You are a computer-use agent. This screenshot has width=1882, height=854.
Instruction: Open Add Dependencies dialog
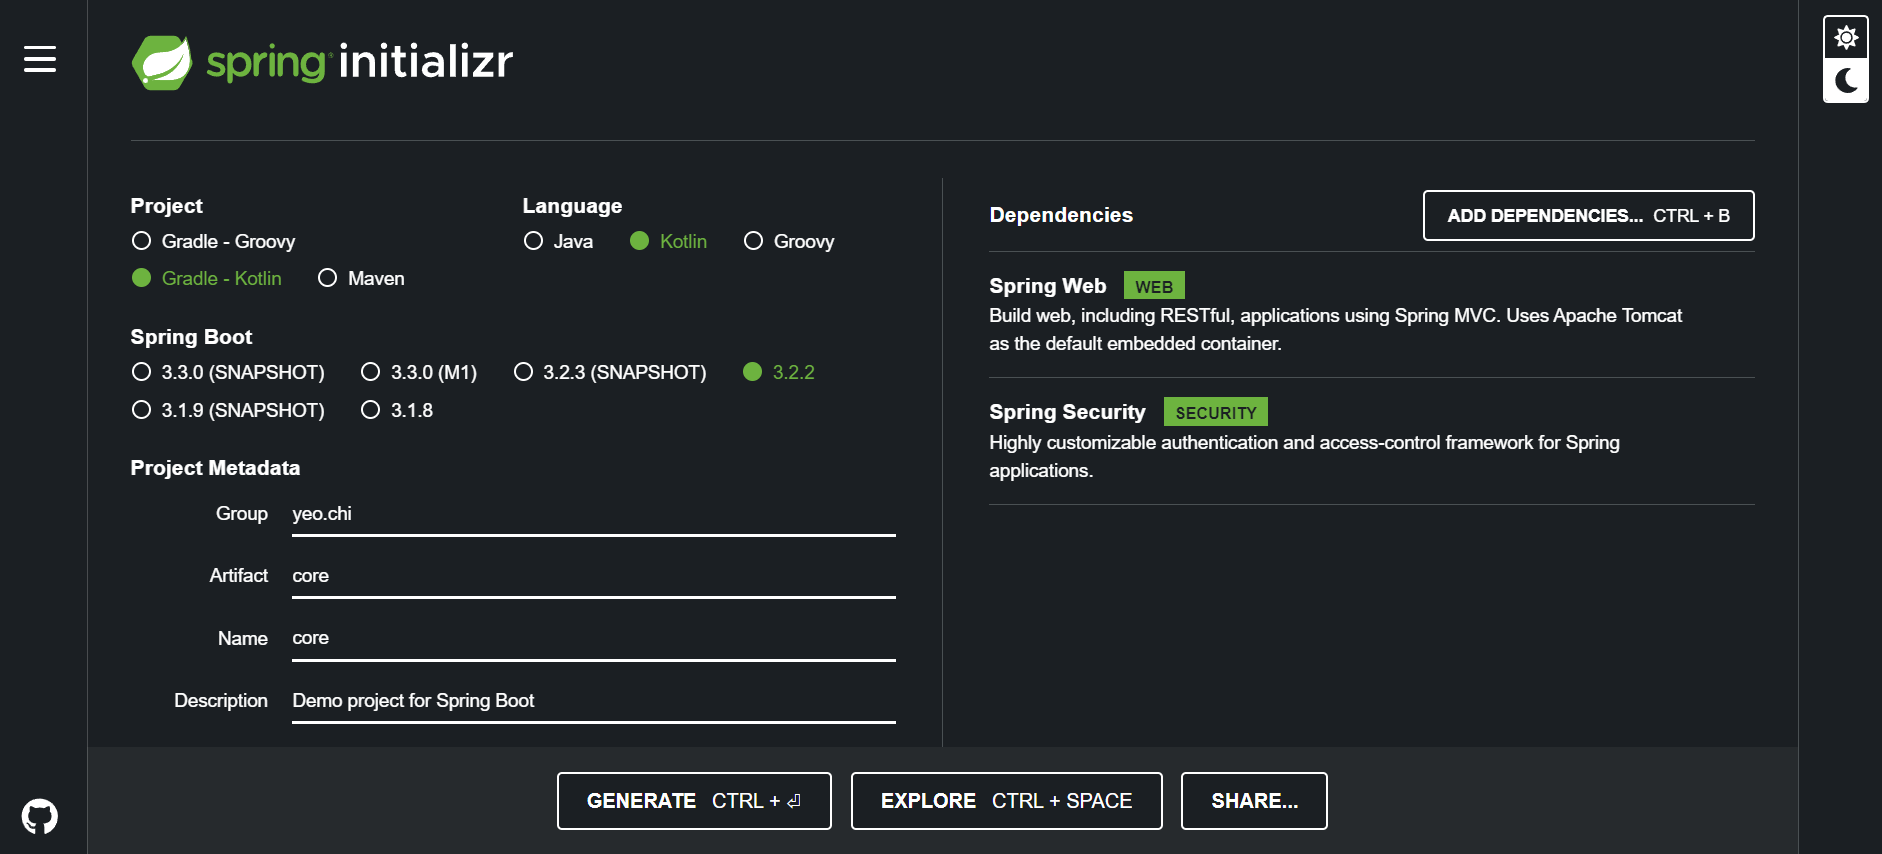point(1588,215)
